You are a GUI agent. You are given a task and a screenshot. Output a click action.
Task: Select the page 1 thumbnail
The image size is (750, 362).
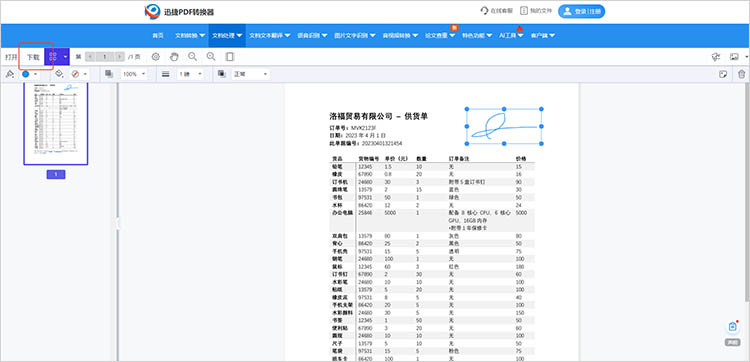pos(56,123)
